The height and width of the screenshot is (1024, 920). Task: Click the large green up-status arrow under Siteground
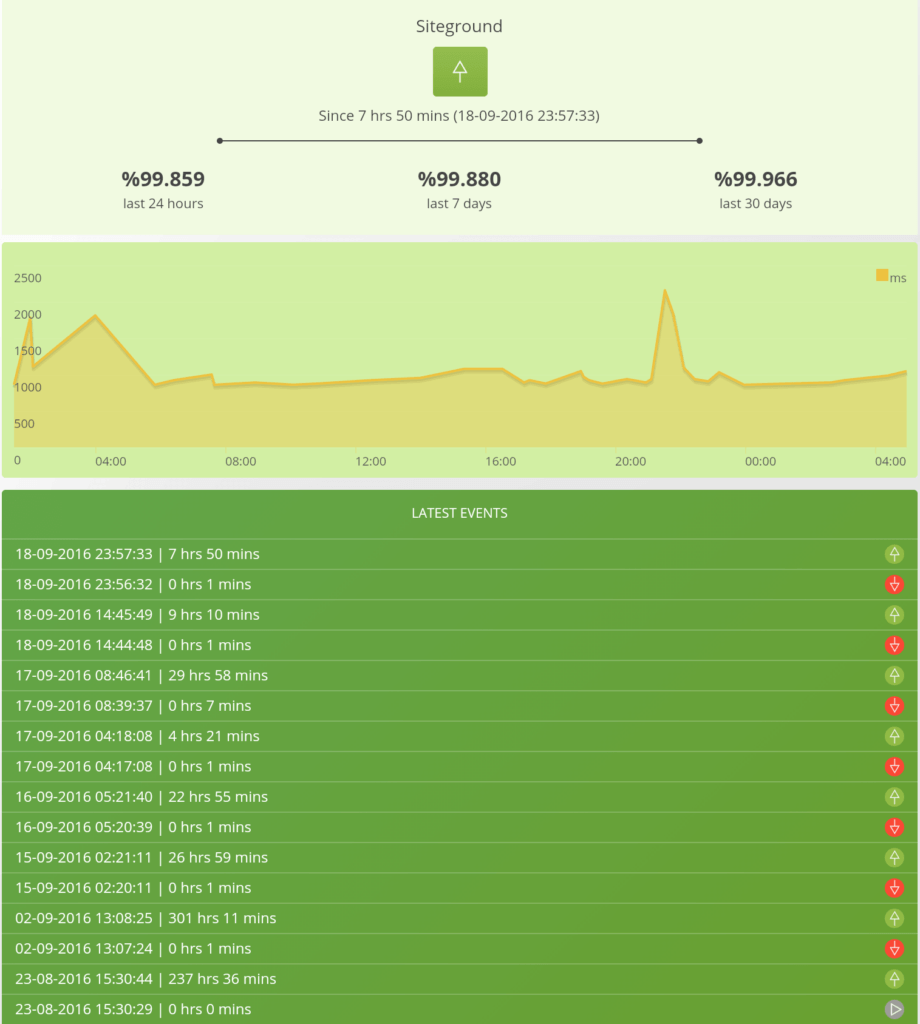click(x=460, y=71)
